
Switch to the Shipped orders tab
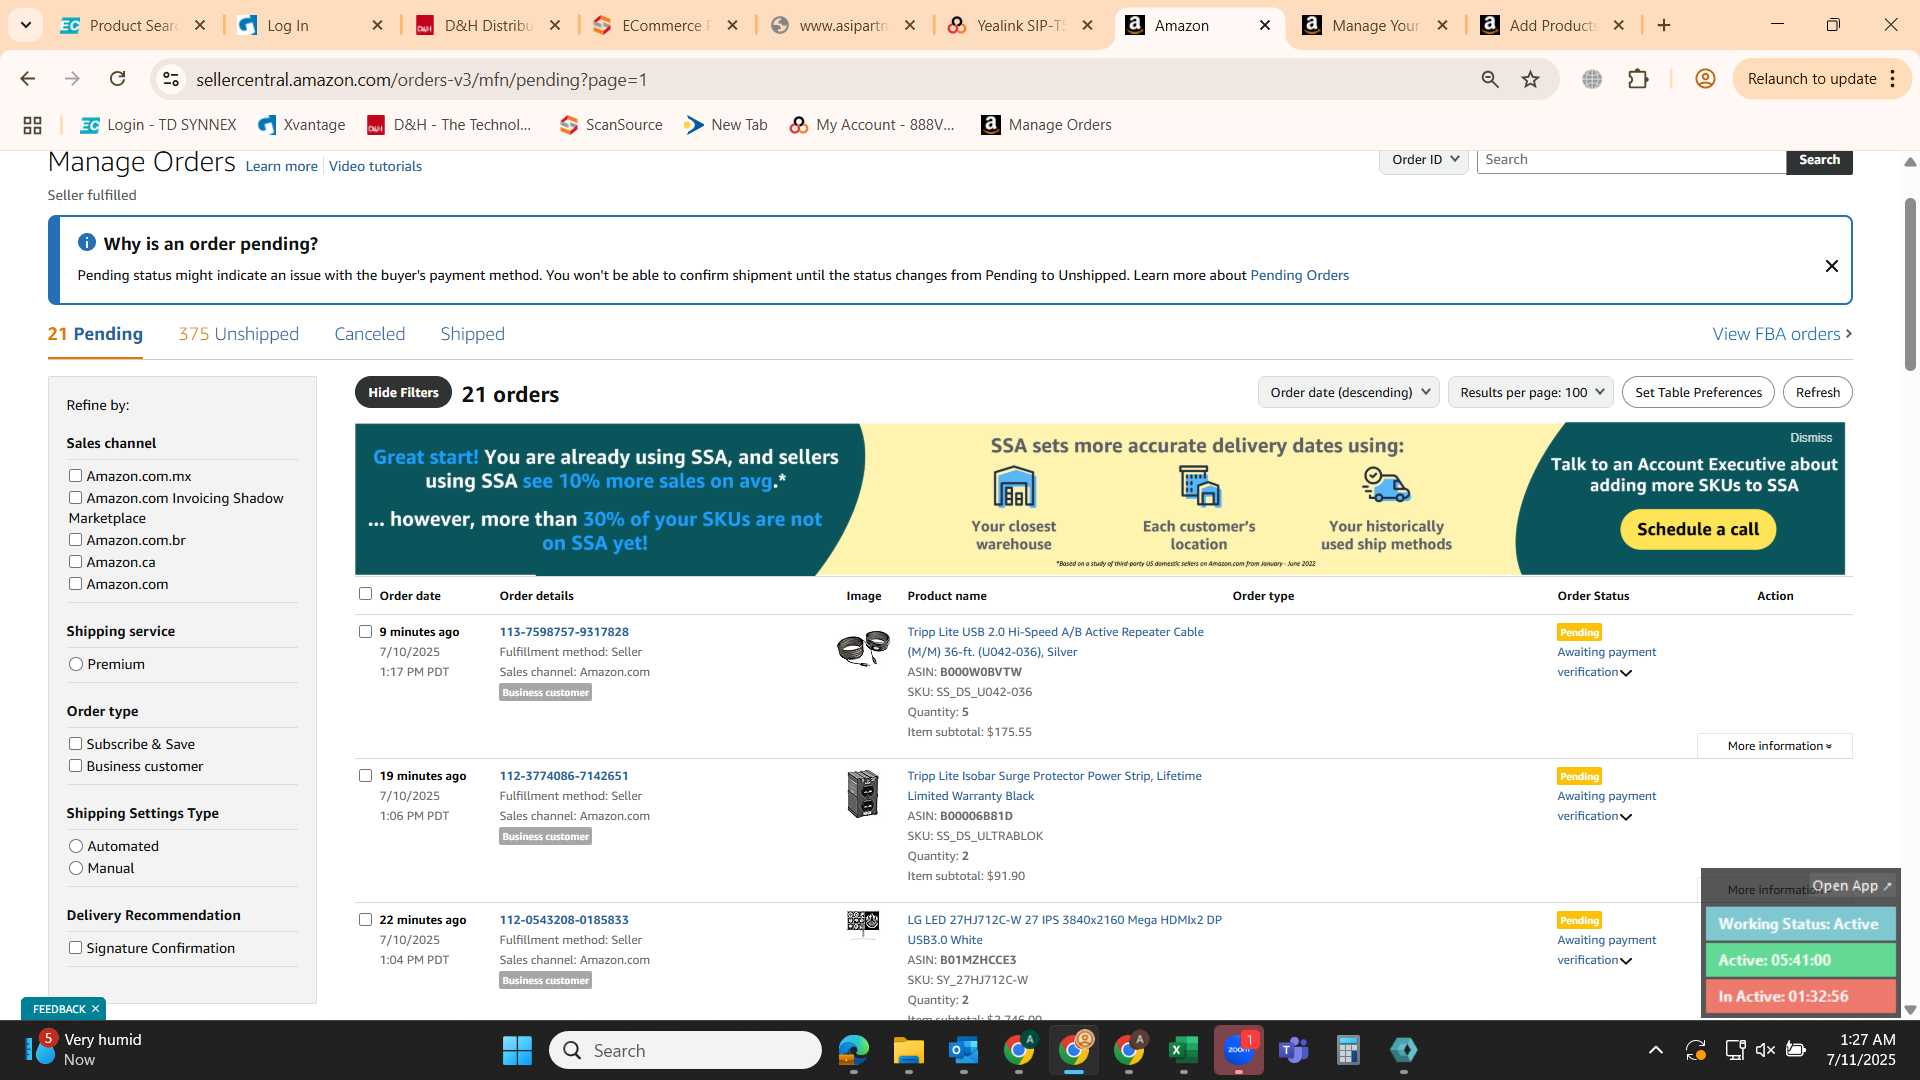coord(472,334)
